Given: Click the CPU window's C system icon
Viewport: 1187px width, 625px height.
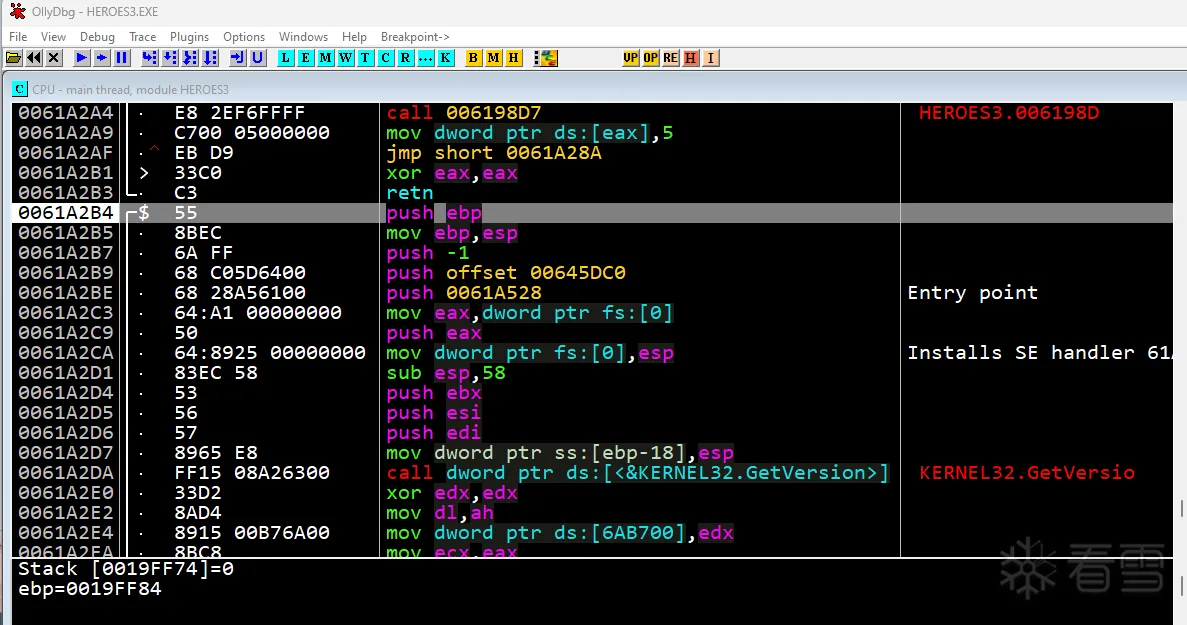Looking at the screenshot, I should click(x=19, y=89).
